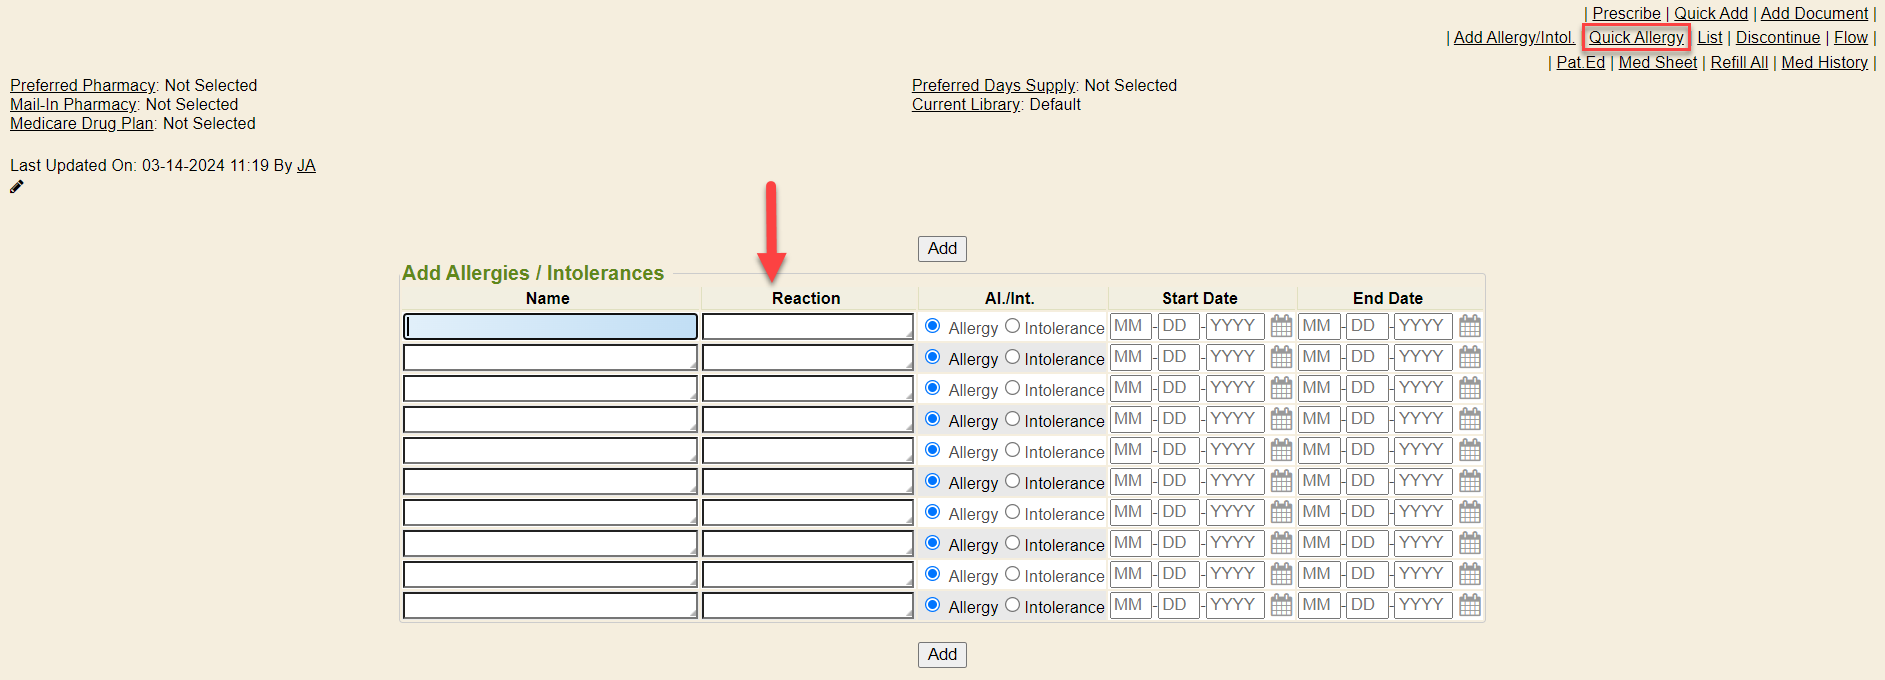Image resolution: width=1885 pixels, height=680 pixels.
Task: Open Start Date calendar icon in third row
Action: click(x=1281, y=388)
